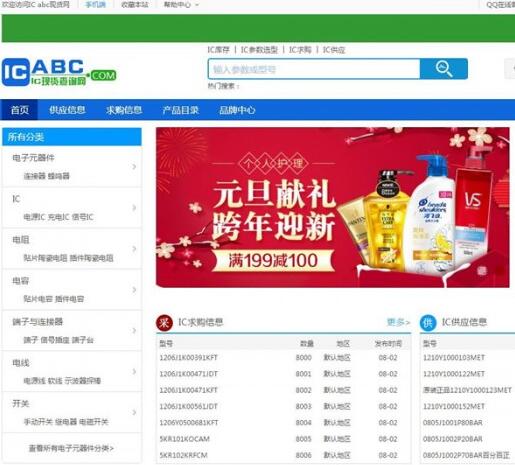
Task: Switch to the 品牌中心 tab
Action: [x=237, y=110]
